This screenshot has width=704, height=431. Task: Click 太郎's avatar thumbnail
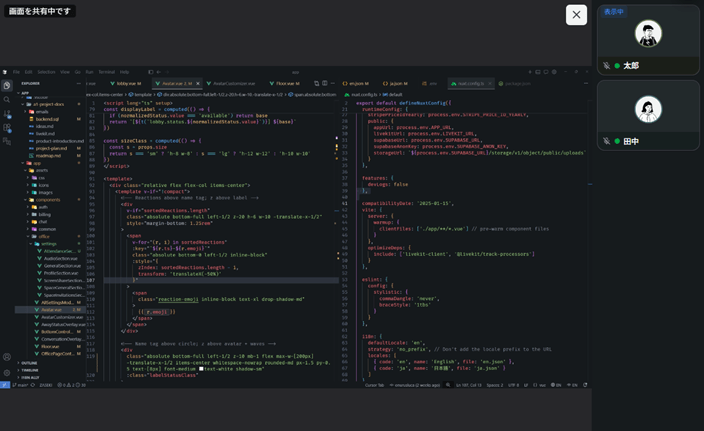[648, 34]
